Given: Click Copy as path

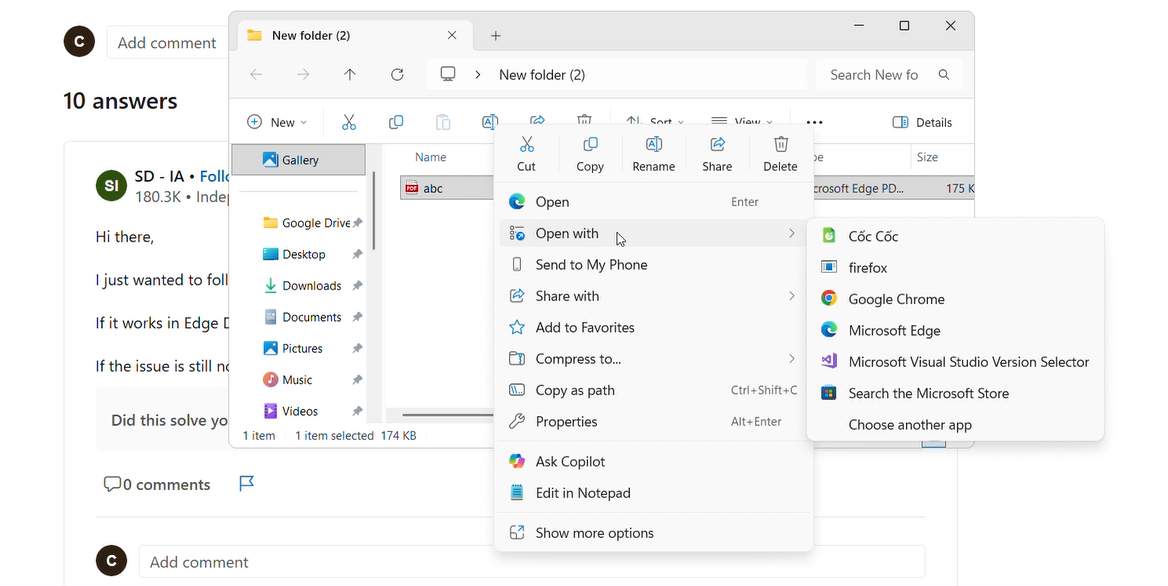Looking at the screenshot, I should tap(653, 390).
